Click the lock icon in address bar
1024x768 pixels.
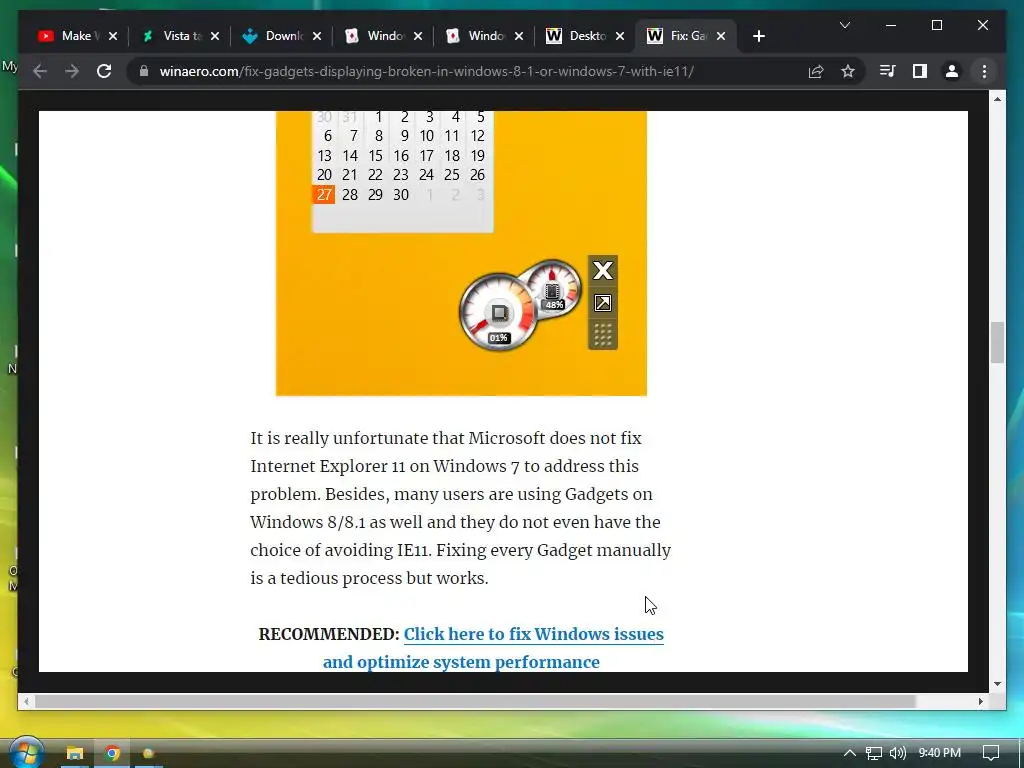(144, 71)
